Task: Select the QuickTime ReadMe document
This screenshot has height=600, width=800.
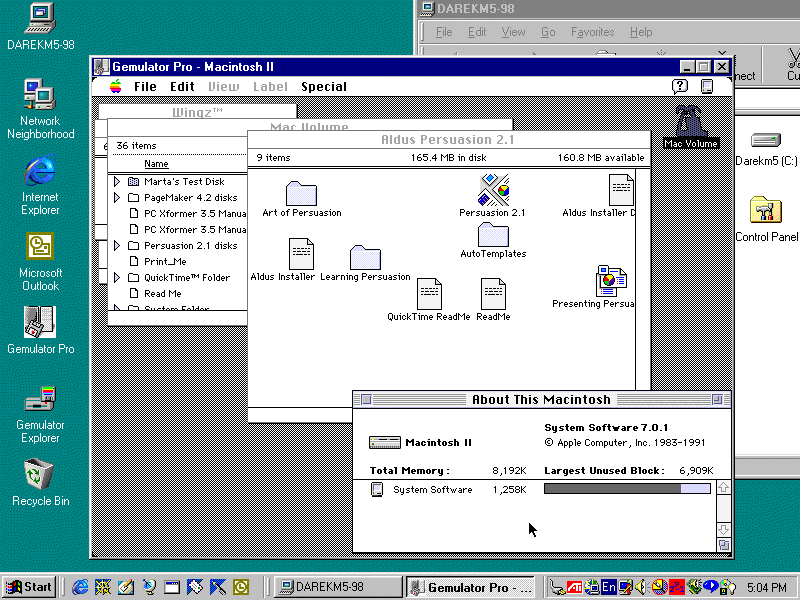Action: [429, 293]
